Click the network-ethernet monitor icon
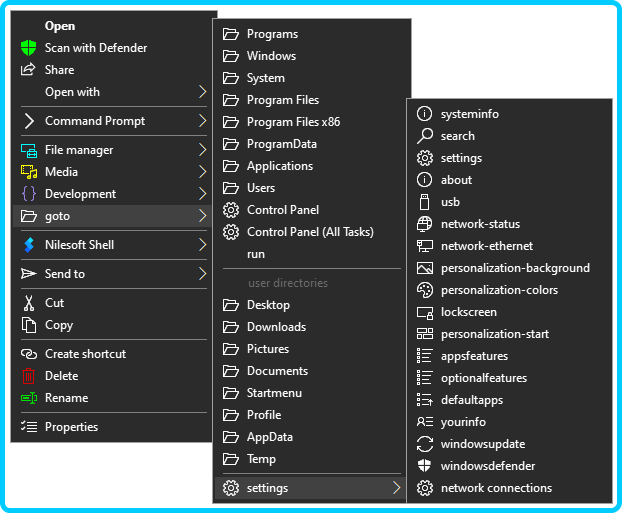 click(424, 246)
